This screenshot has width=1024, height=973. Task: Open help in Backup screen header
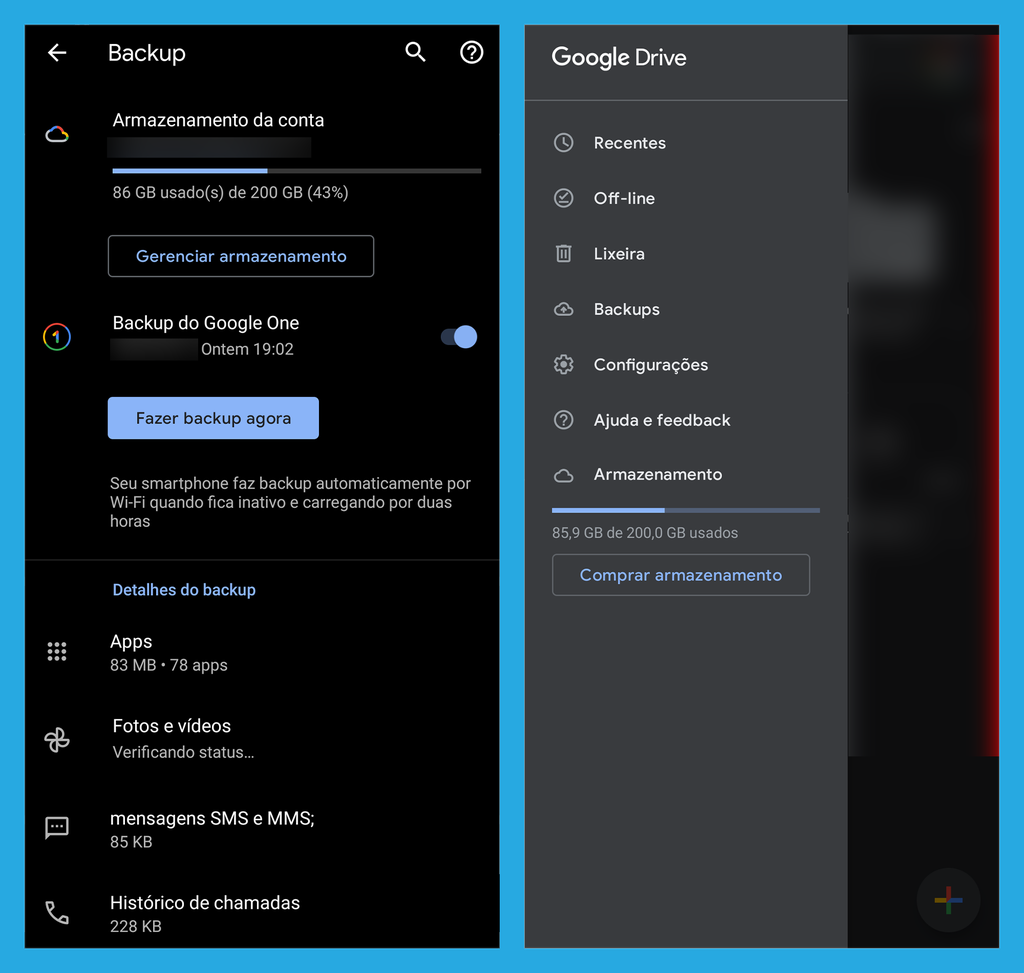(472, 52)
